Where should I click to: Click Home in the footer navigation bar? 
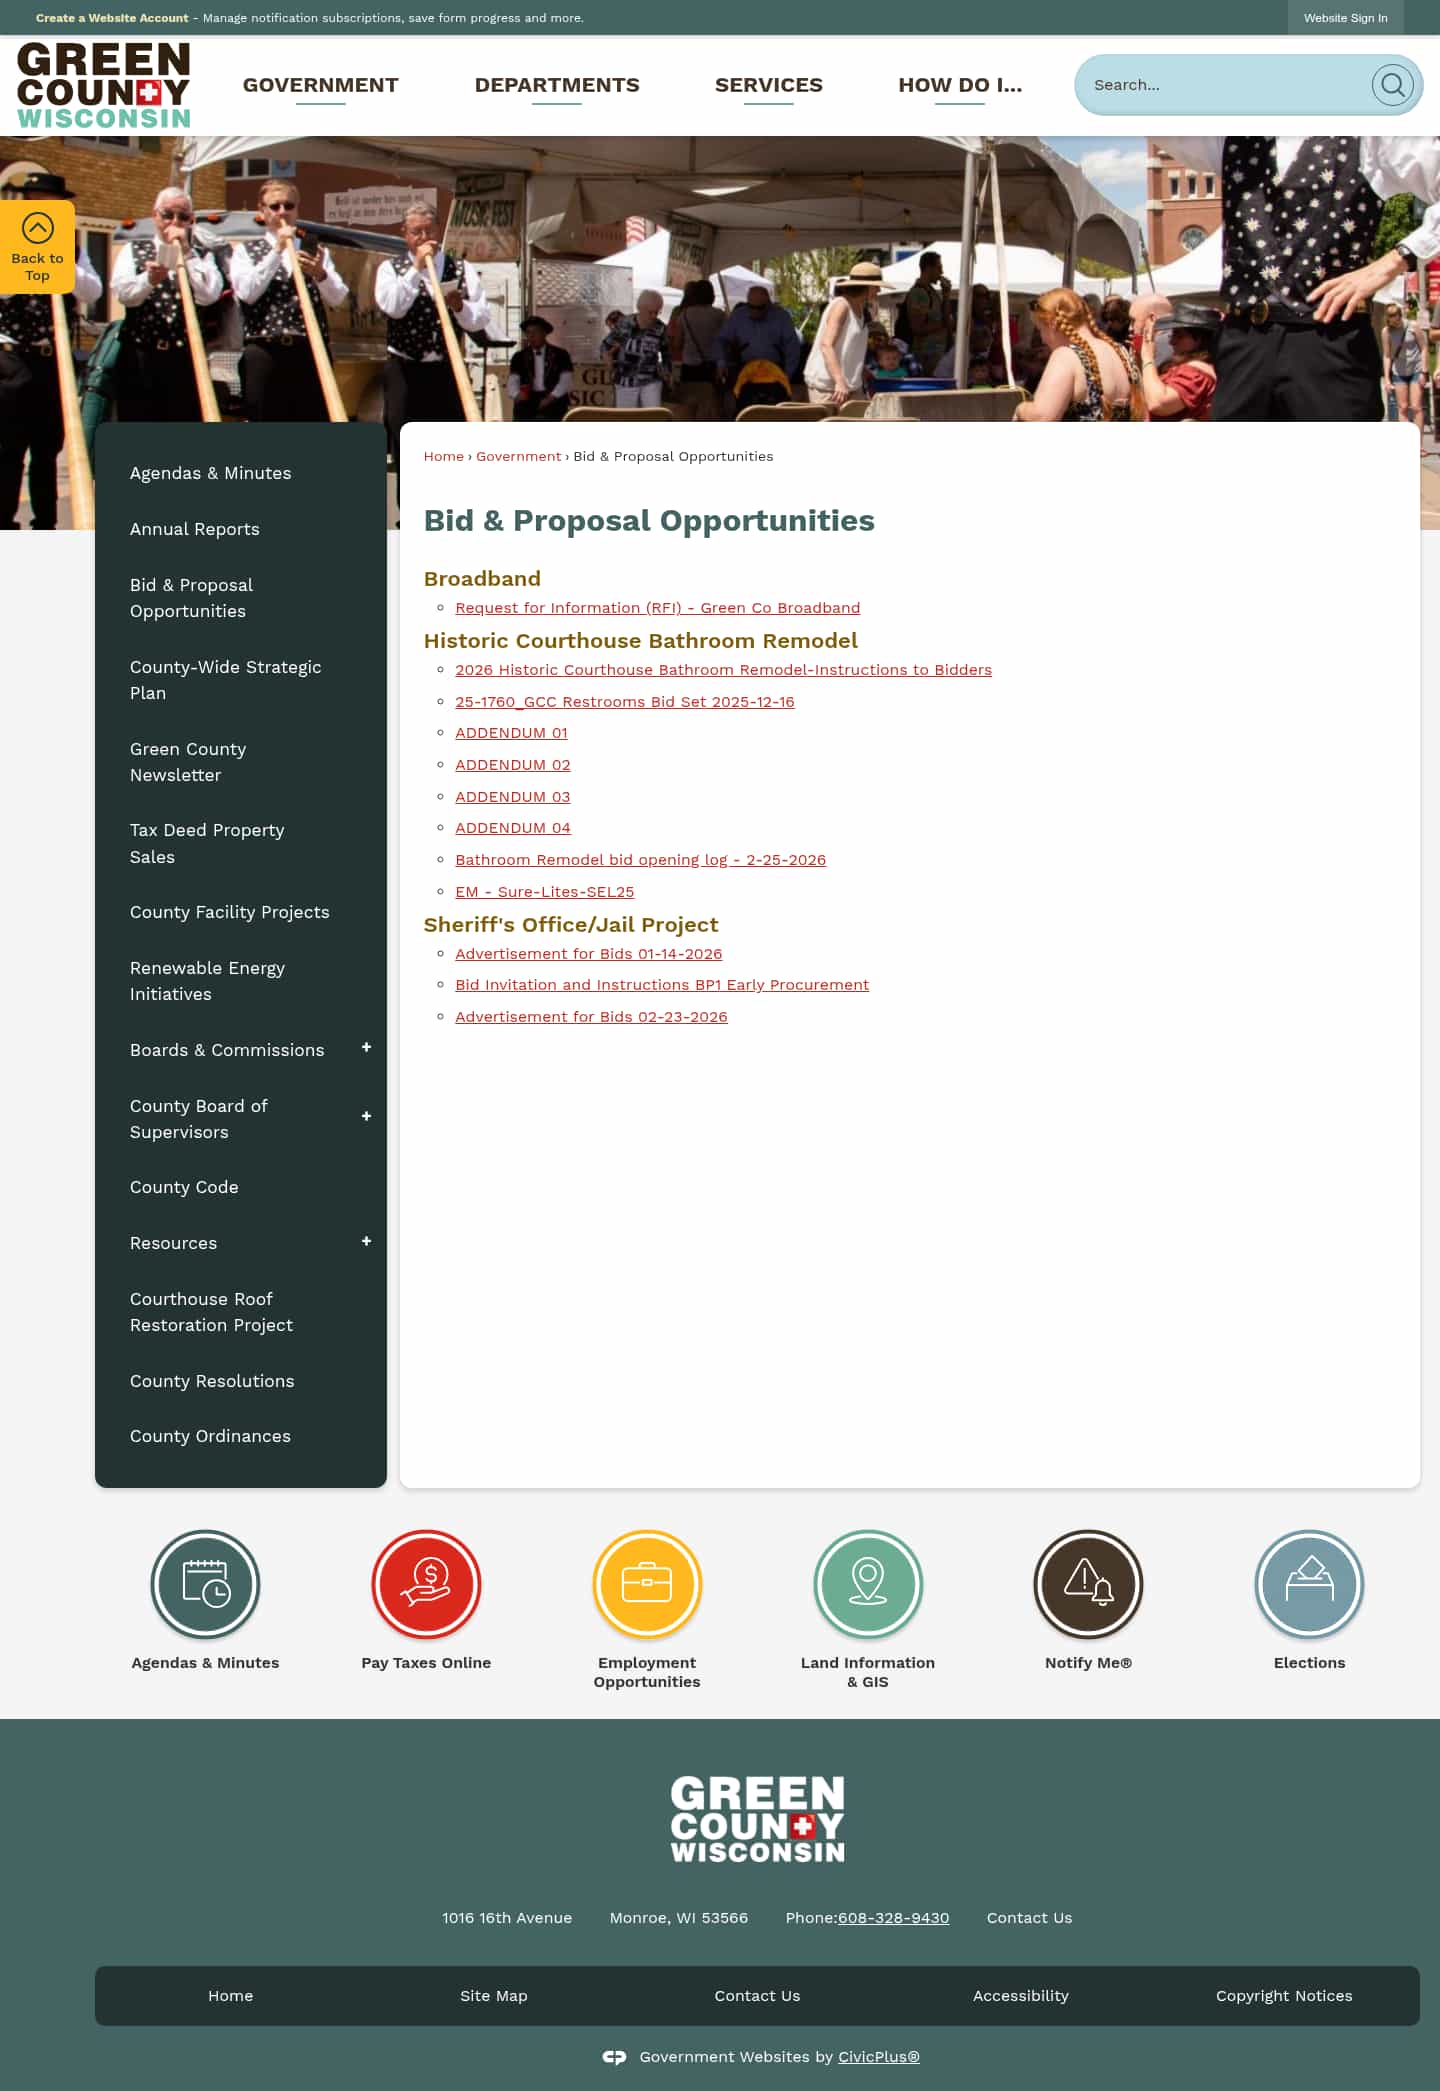click(x=231, y=1996)
